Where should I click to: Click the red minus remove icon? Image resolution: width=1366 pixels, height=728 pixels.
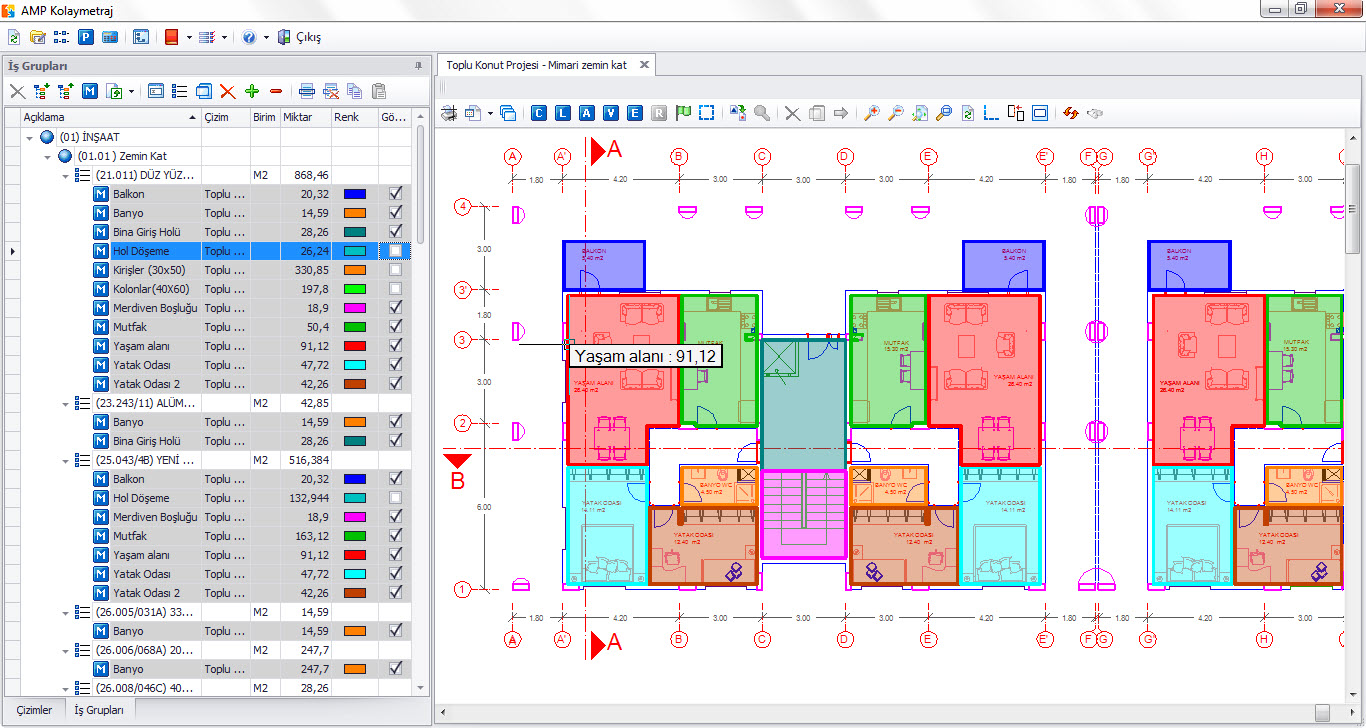[x=276, y=91]
